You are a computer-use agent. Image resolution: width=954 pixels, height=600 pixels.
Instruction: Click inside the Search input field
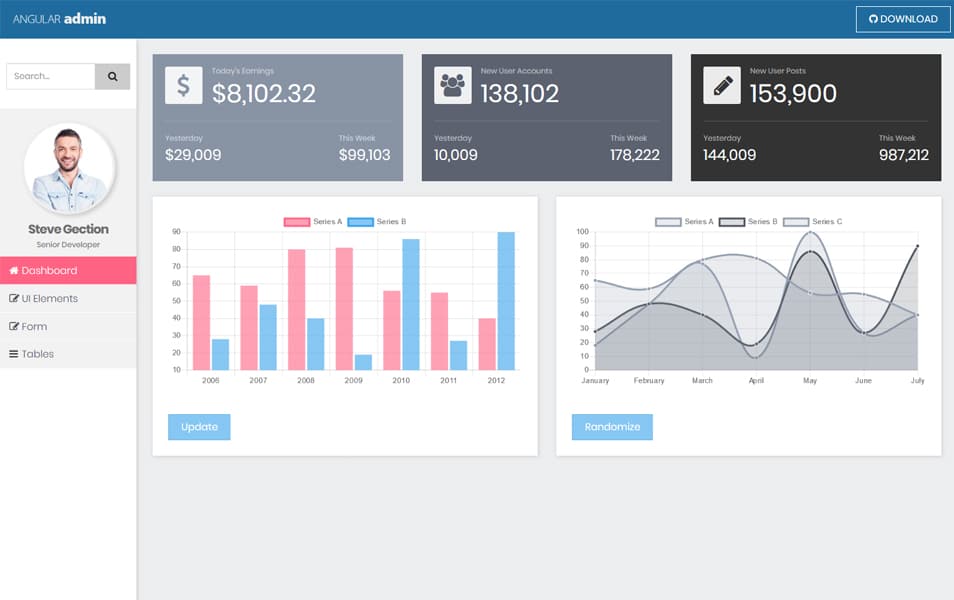click(50, 76)
